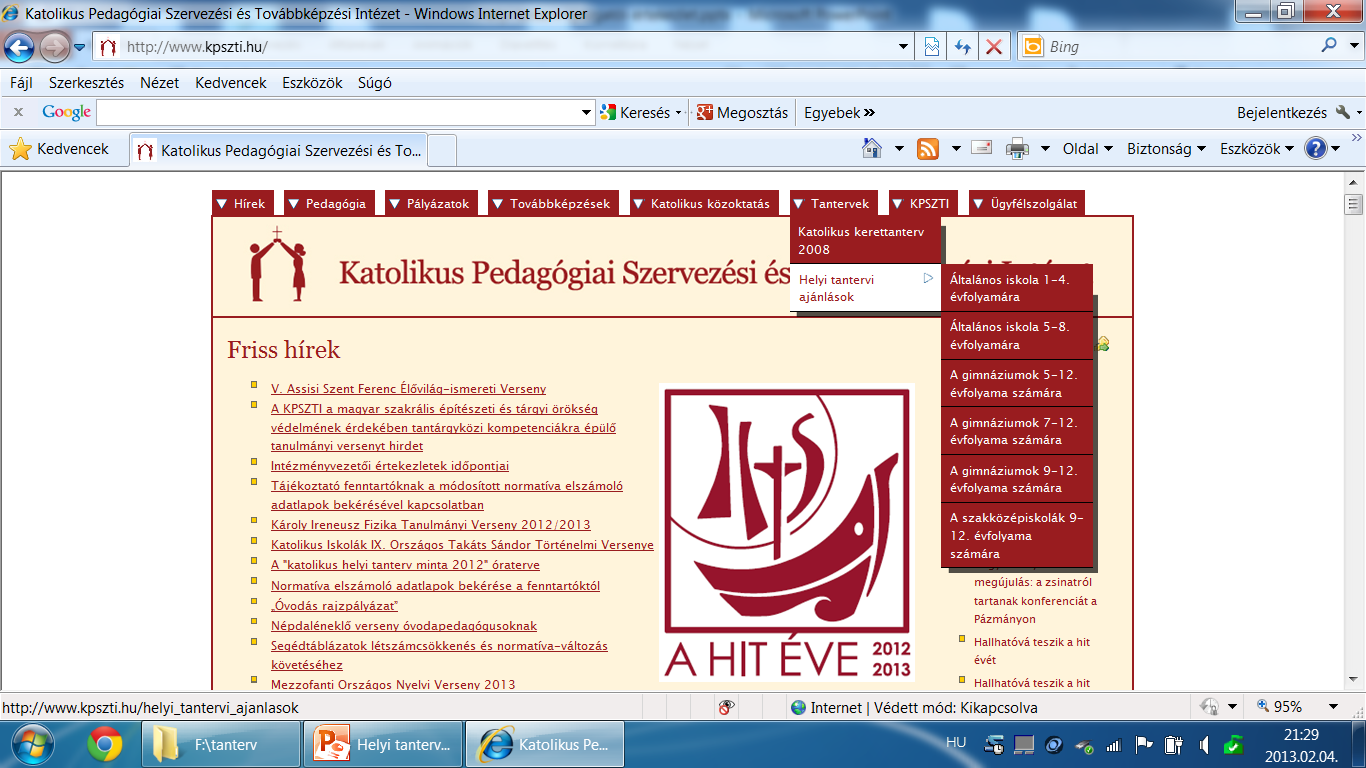The image size is (1366, 768).
Task: Open the Pályázatok site menu
Action: [x=431, y=203]
